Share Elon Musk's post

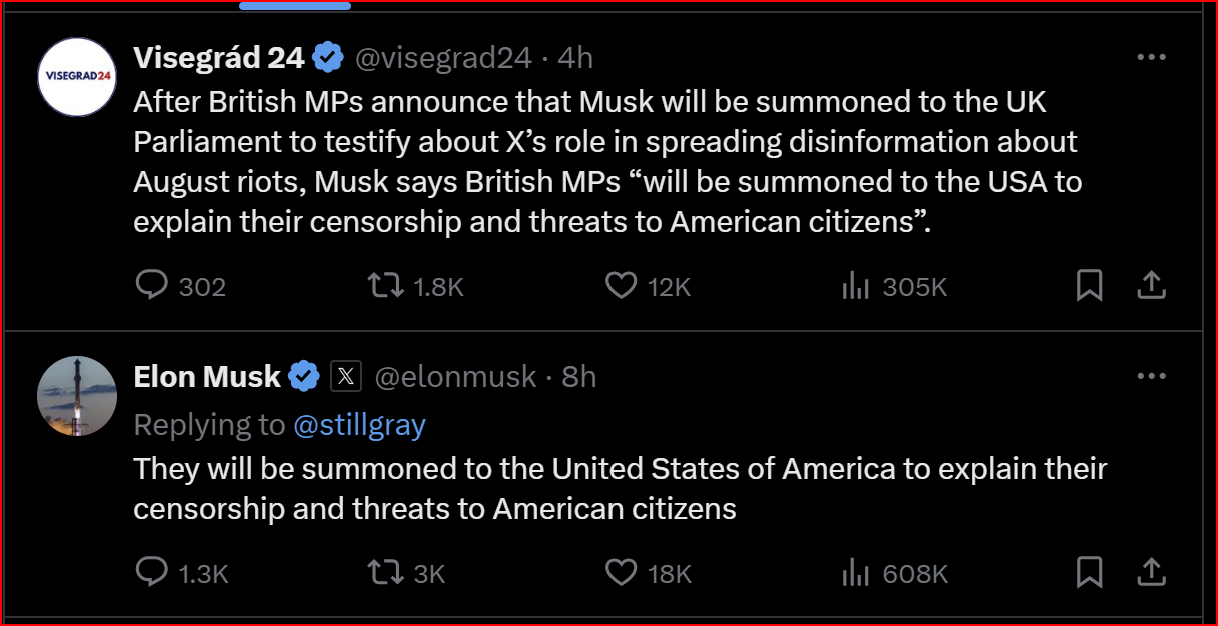[x=1152, y=573]
